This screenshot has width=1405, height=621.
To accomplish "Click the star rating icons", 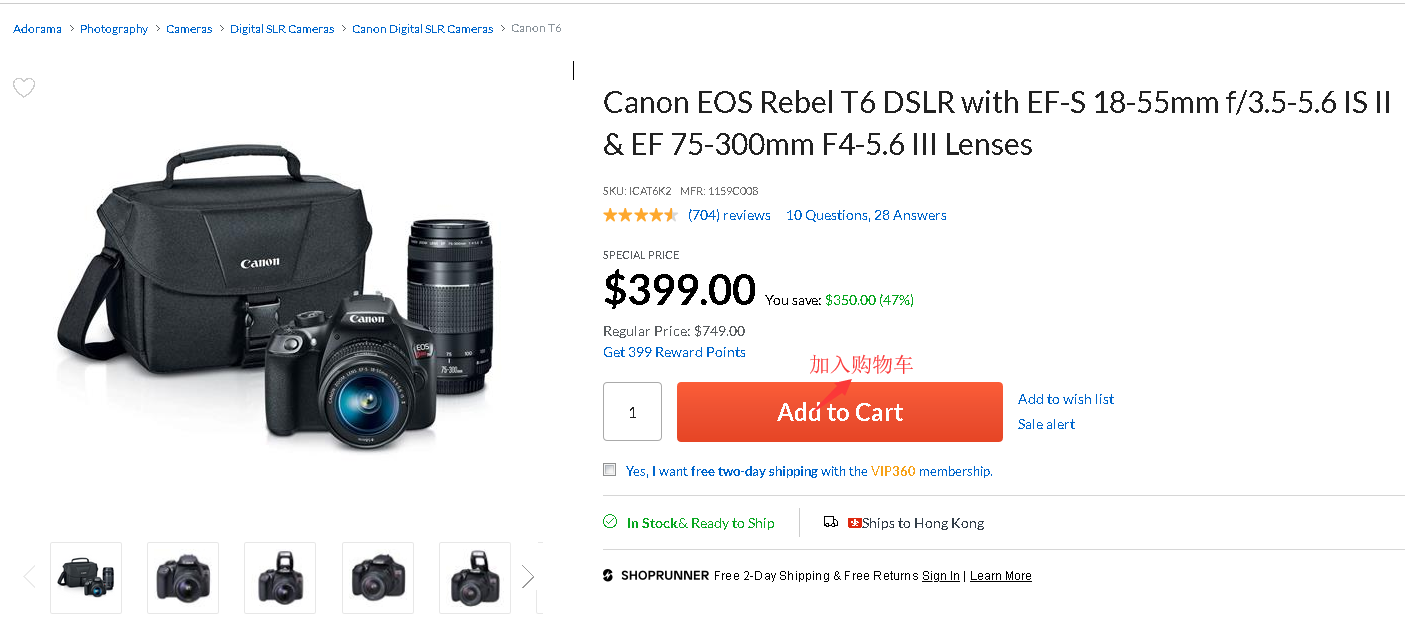I will point(640,215).
